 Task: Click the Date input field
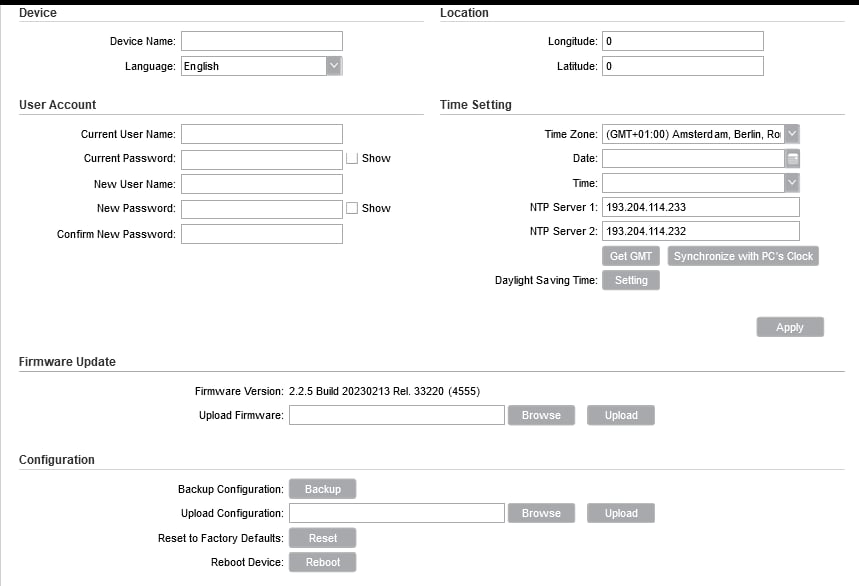pos(694,159)
